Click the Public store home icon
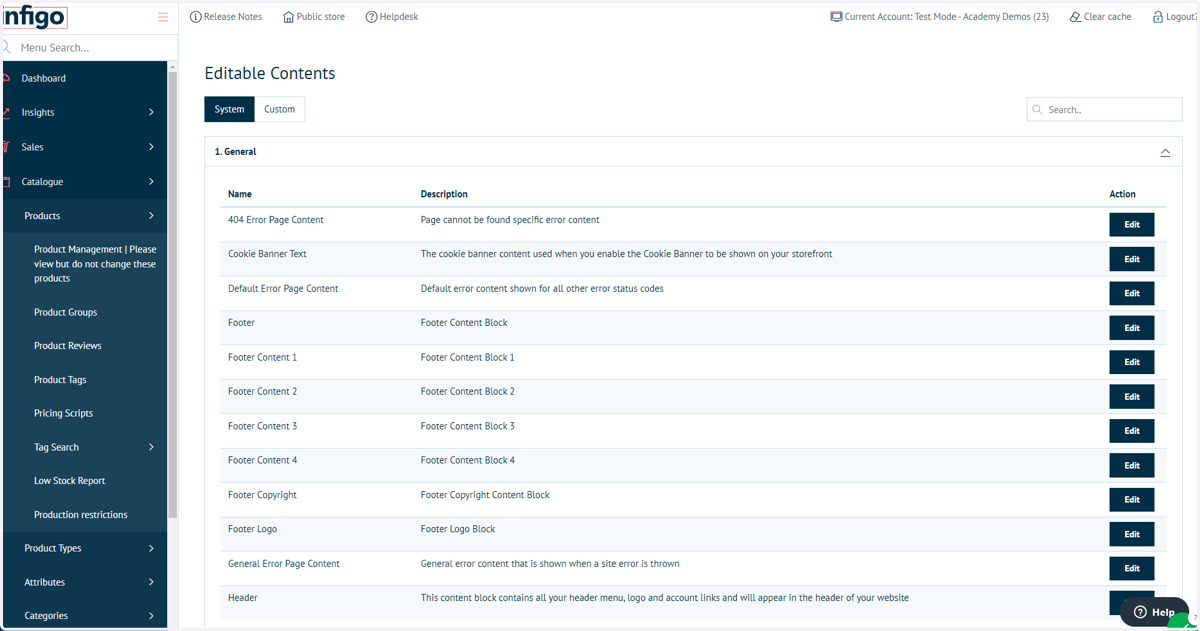The image size is (1200, 631). [289, 17]
